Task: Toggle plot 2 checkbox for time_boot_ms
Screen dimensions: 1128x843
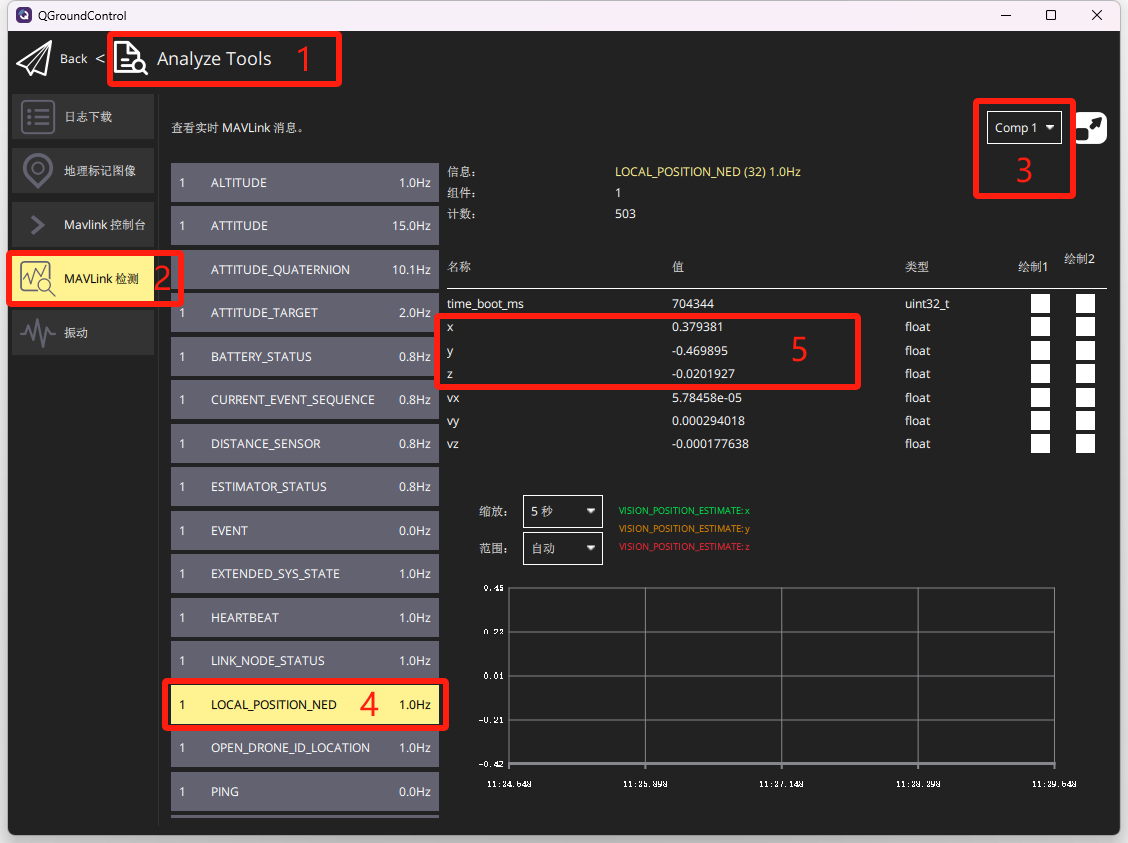Action: (1086, 304)
